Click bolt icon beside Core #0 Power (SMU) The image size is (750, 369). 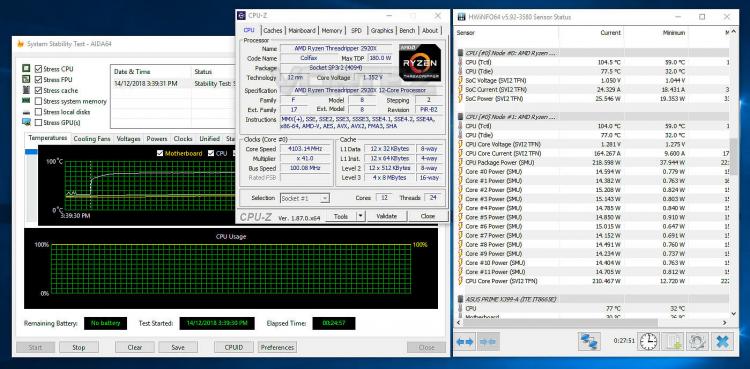(461, 171)
